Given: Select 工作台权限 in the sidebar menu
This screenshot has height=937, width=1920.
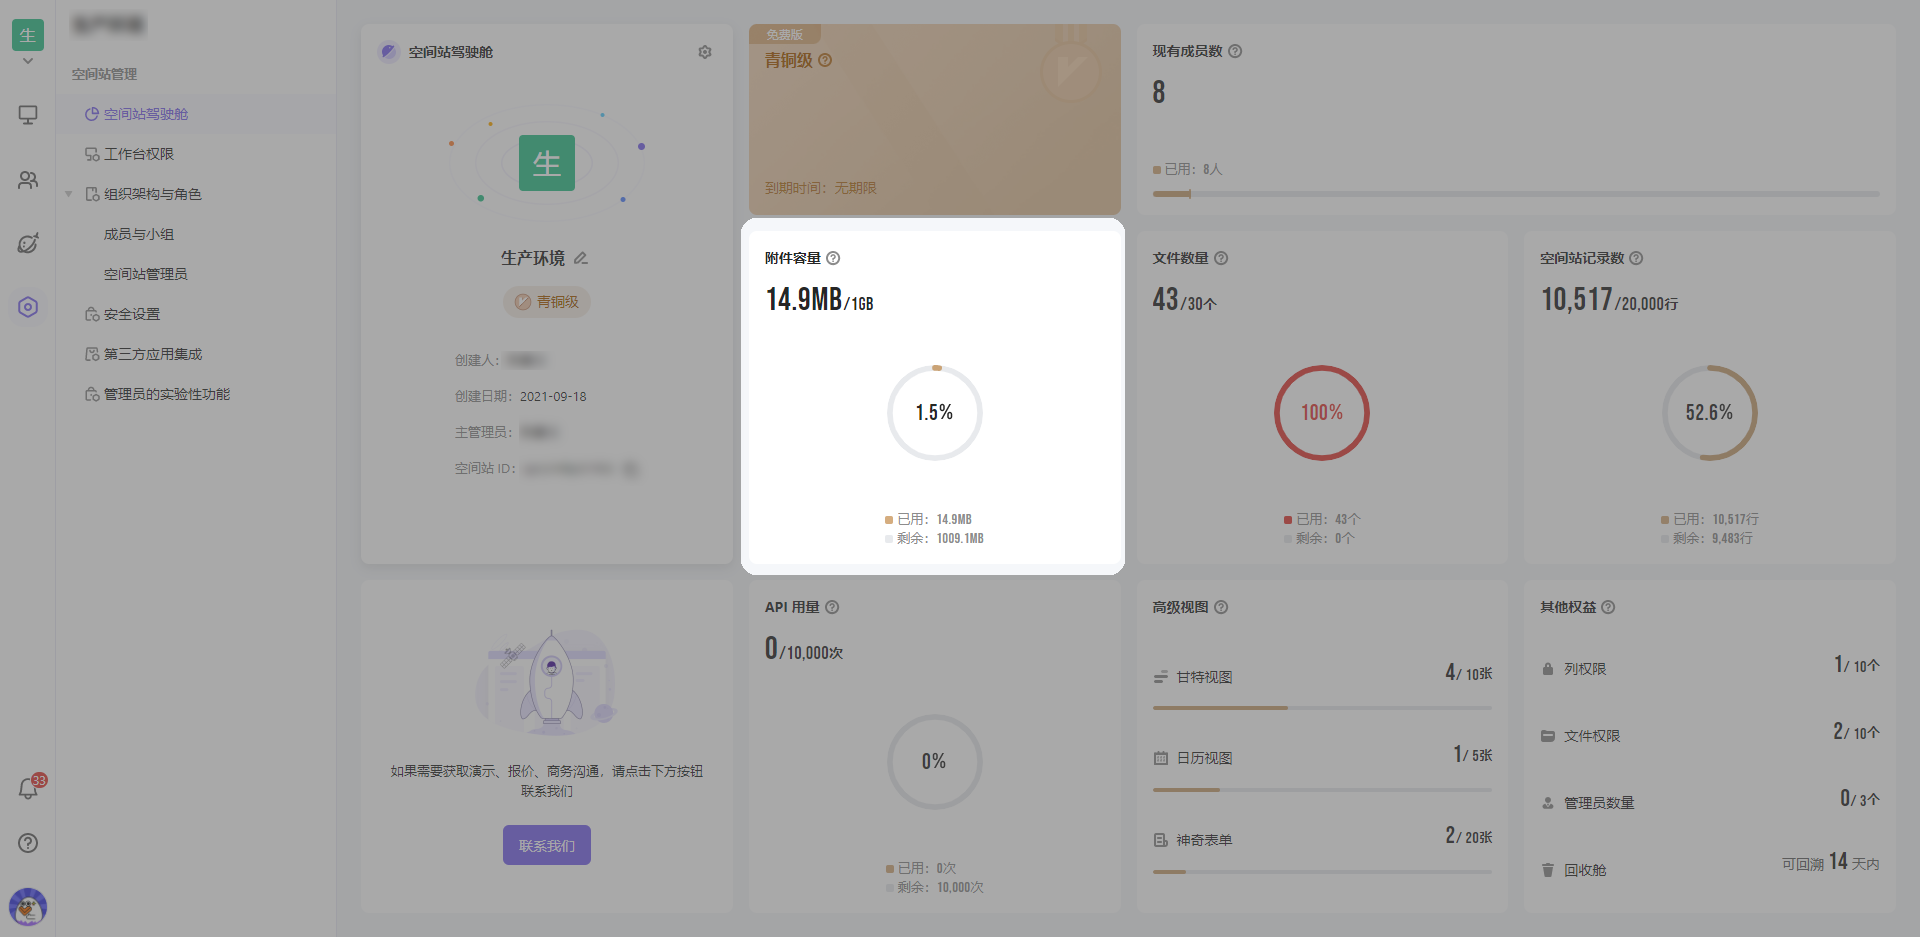Looking at the screenshot, I should tap(139, 154).
